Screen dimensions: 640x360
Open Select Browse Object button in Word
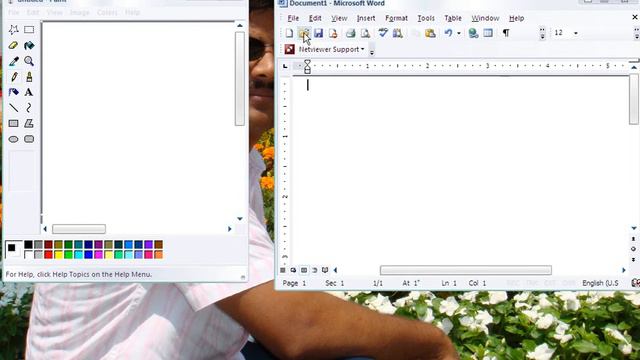point(633,249)
